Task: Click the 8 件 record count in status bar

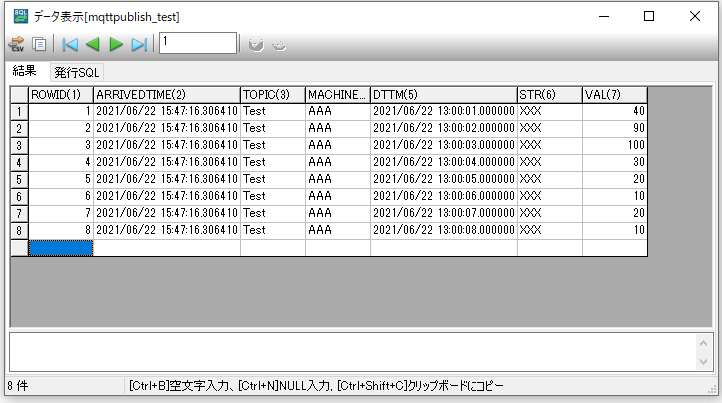Action: pos(18,385)
